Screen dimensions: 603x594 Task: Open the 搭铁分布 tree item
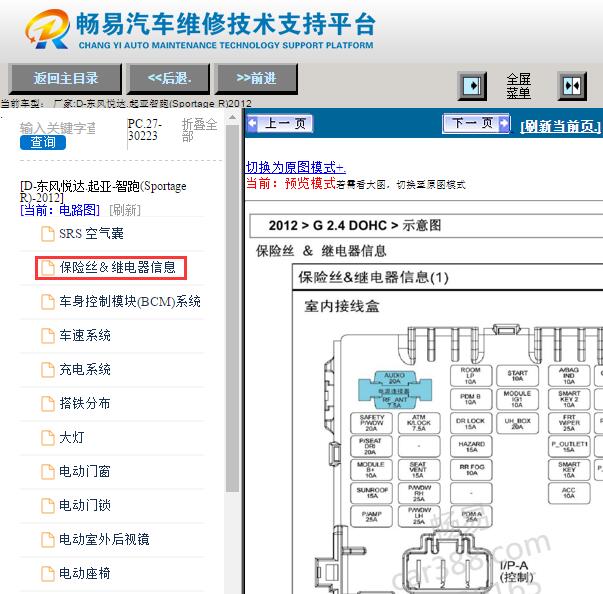click(x=85, y=403)
